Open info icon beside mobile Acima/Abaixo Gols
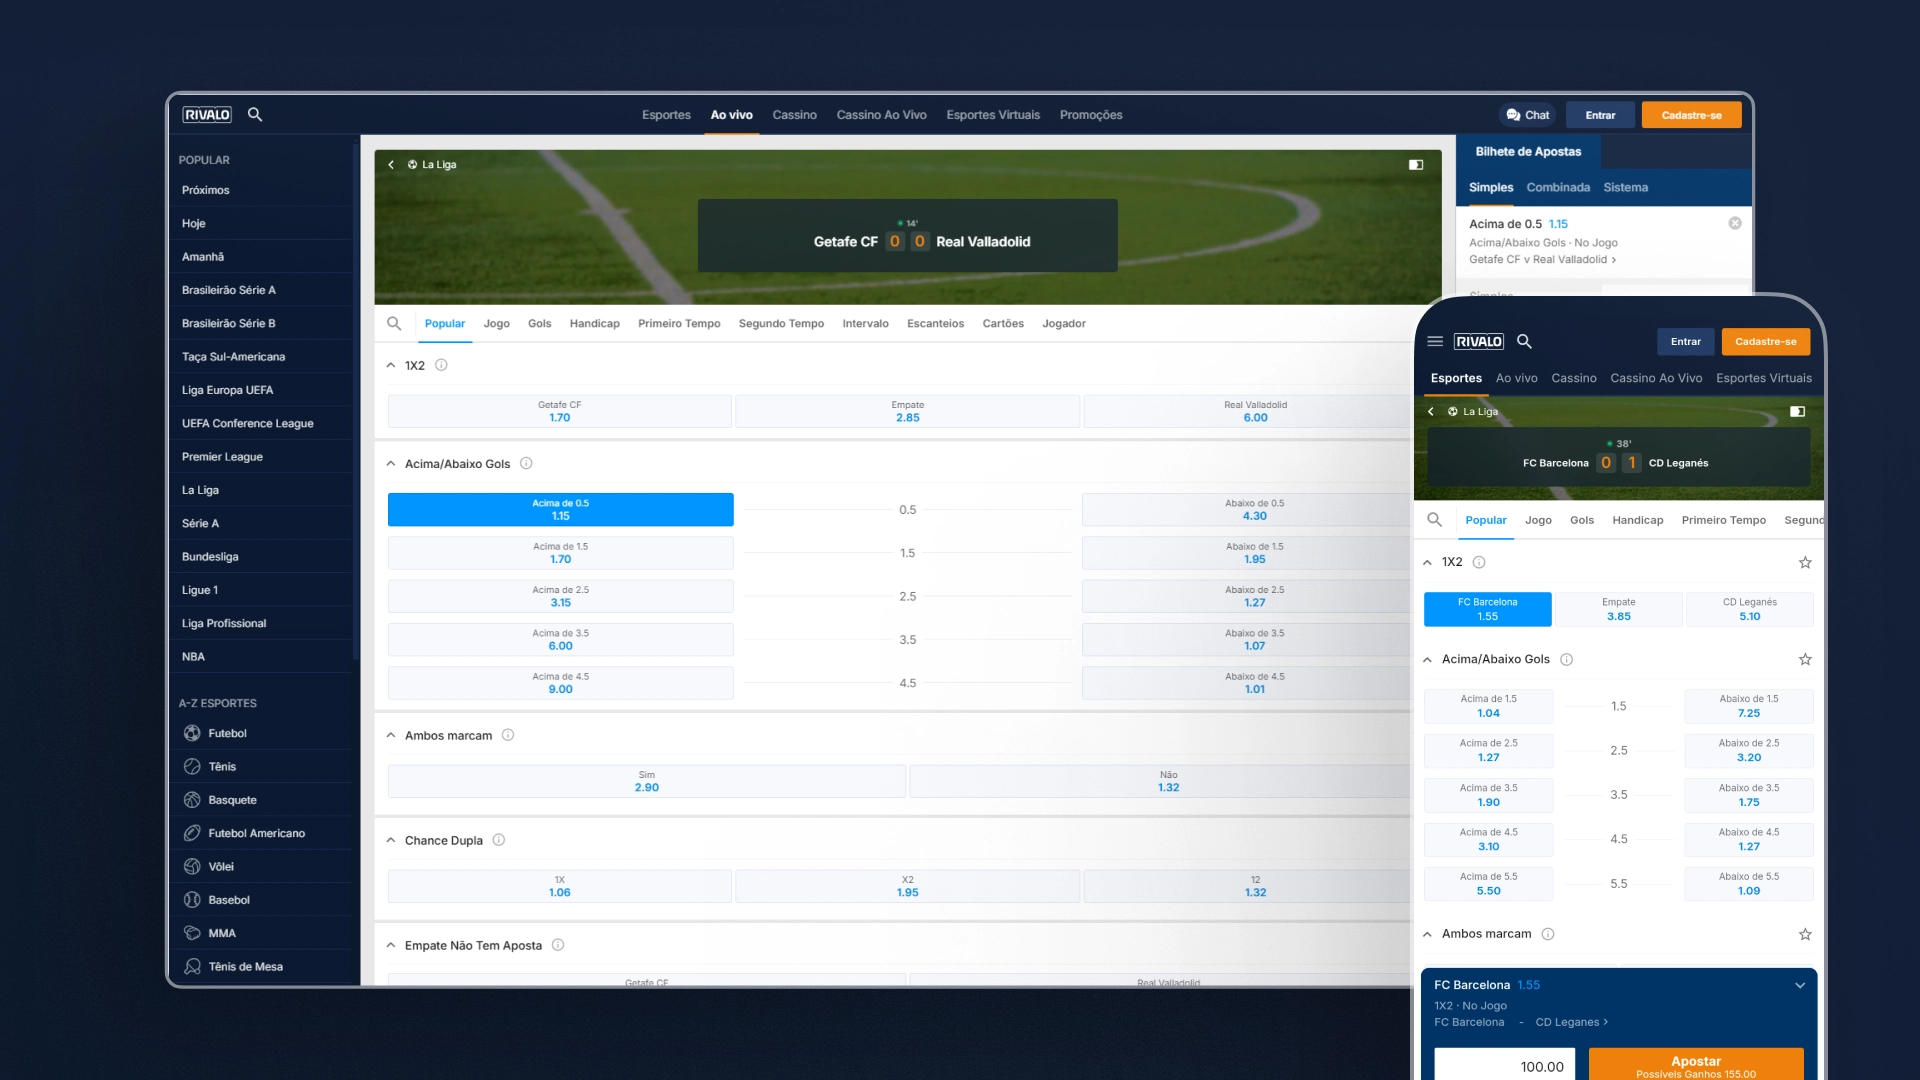Image resolution: width=1920 pixels, height=1080 pixels. [1567, 660]
